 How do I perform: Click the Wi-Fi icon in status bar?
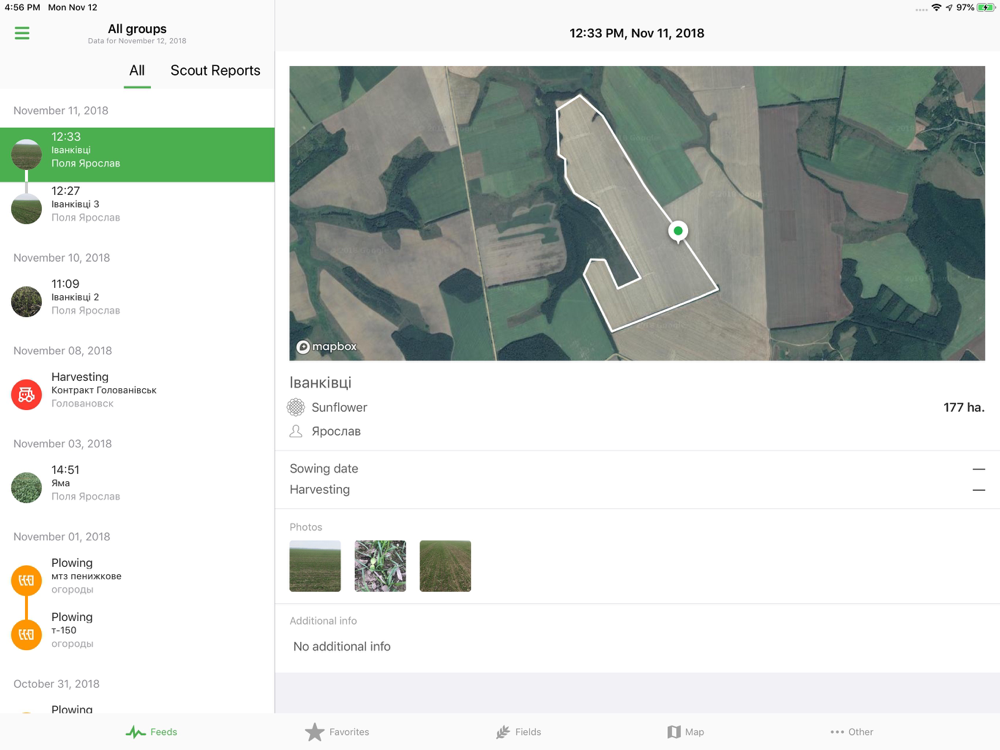[x=936, y=8]
